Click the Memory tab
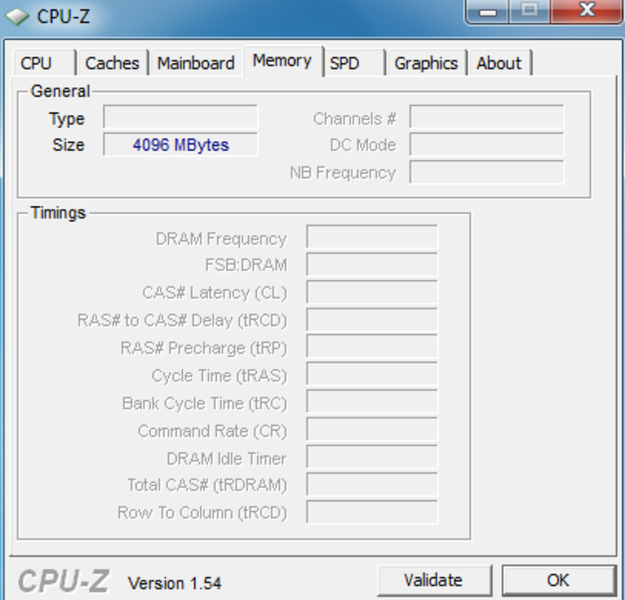Image resolution: width=625 pixels, height=600 pixels. tap(282, 61)
